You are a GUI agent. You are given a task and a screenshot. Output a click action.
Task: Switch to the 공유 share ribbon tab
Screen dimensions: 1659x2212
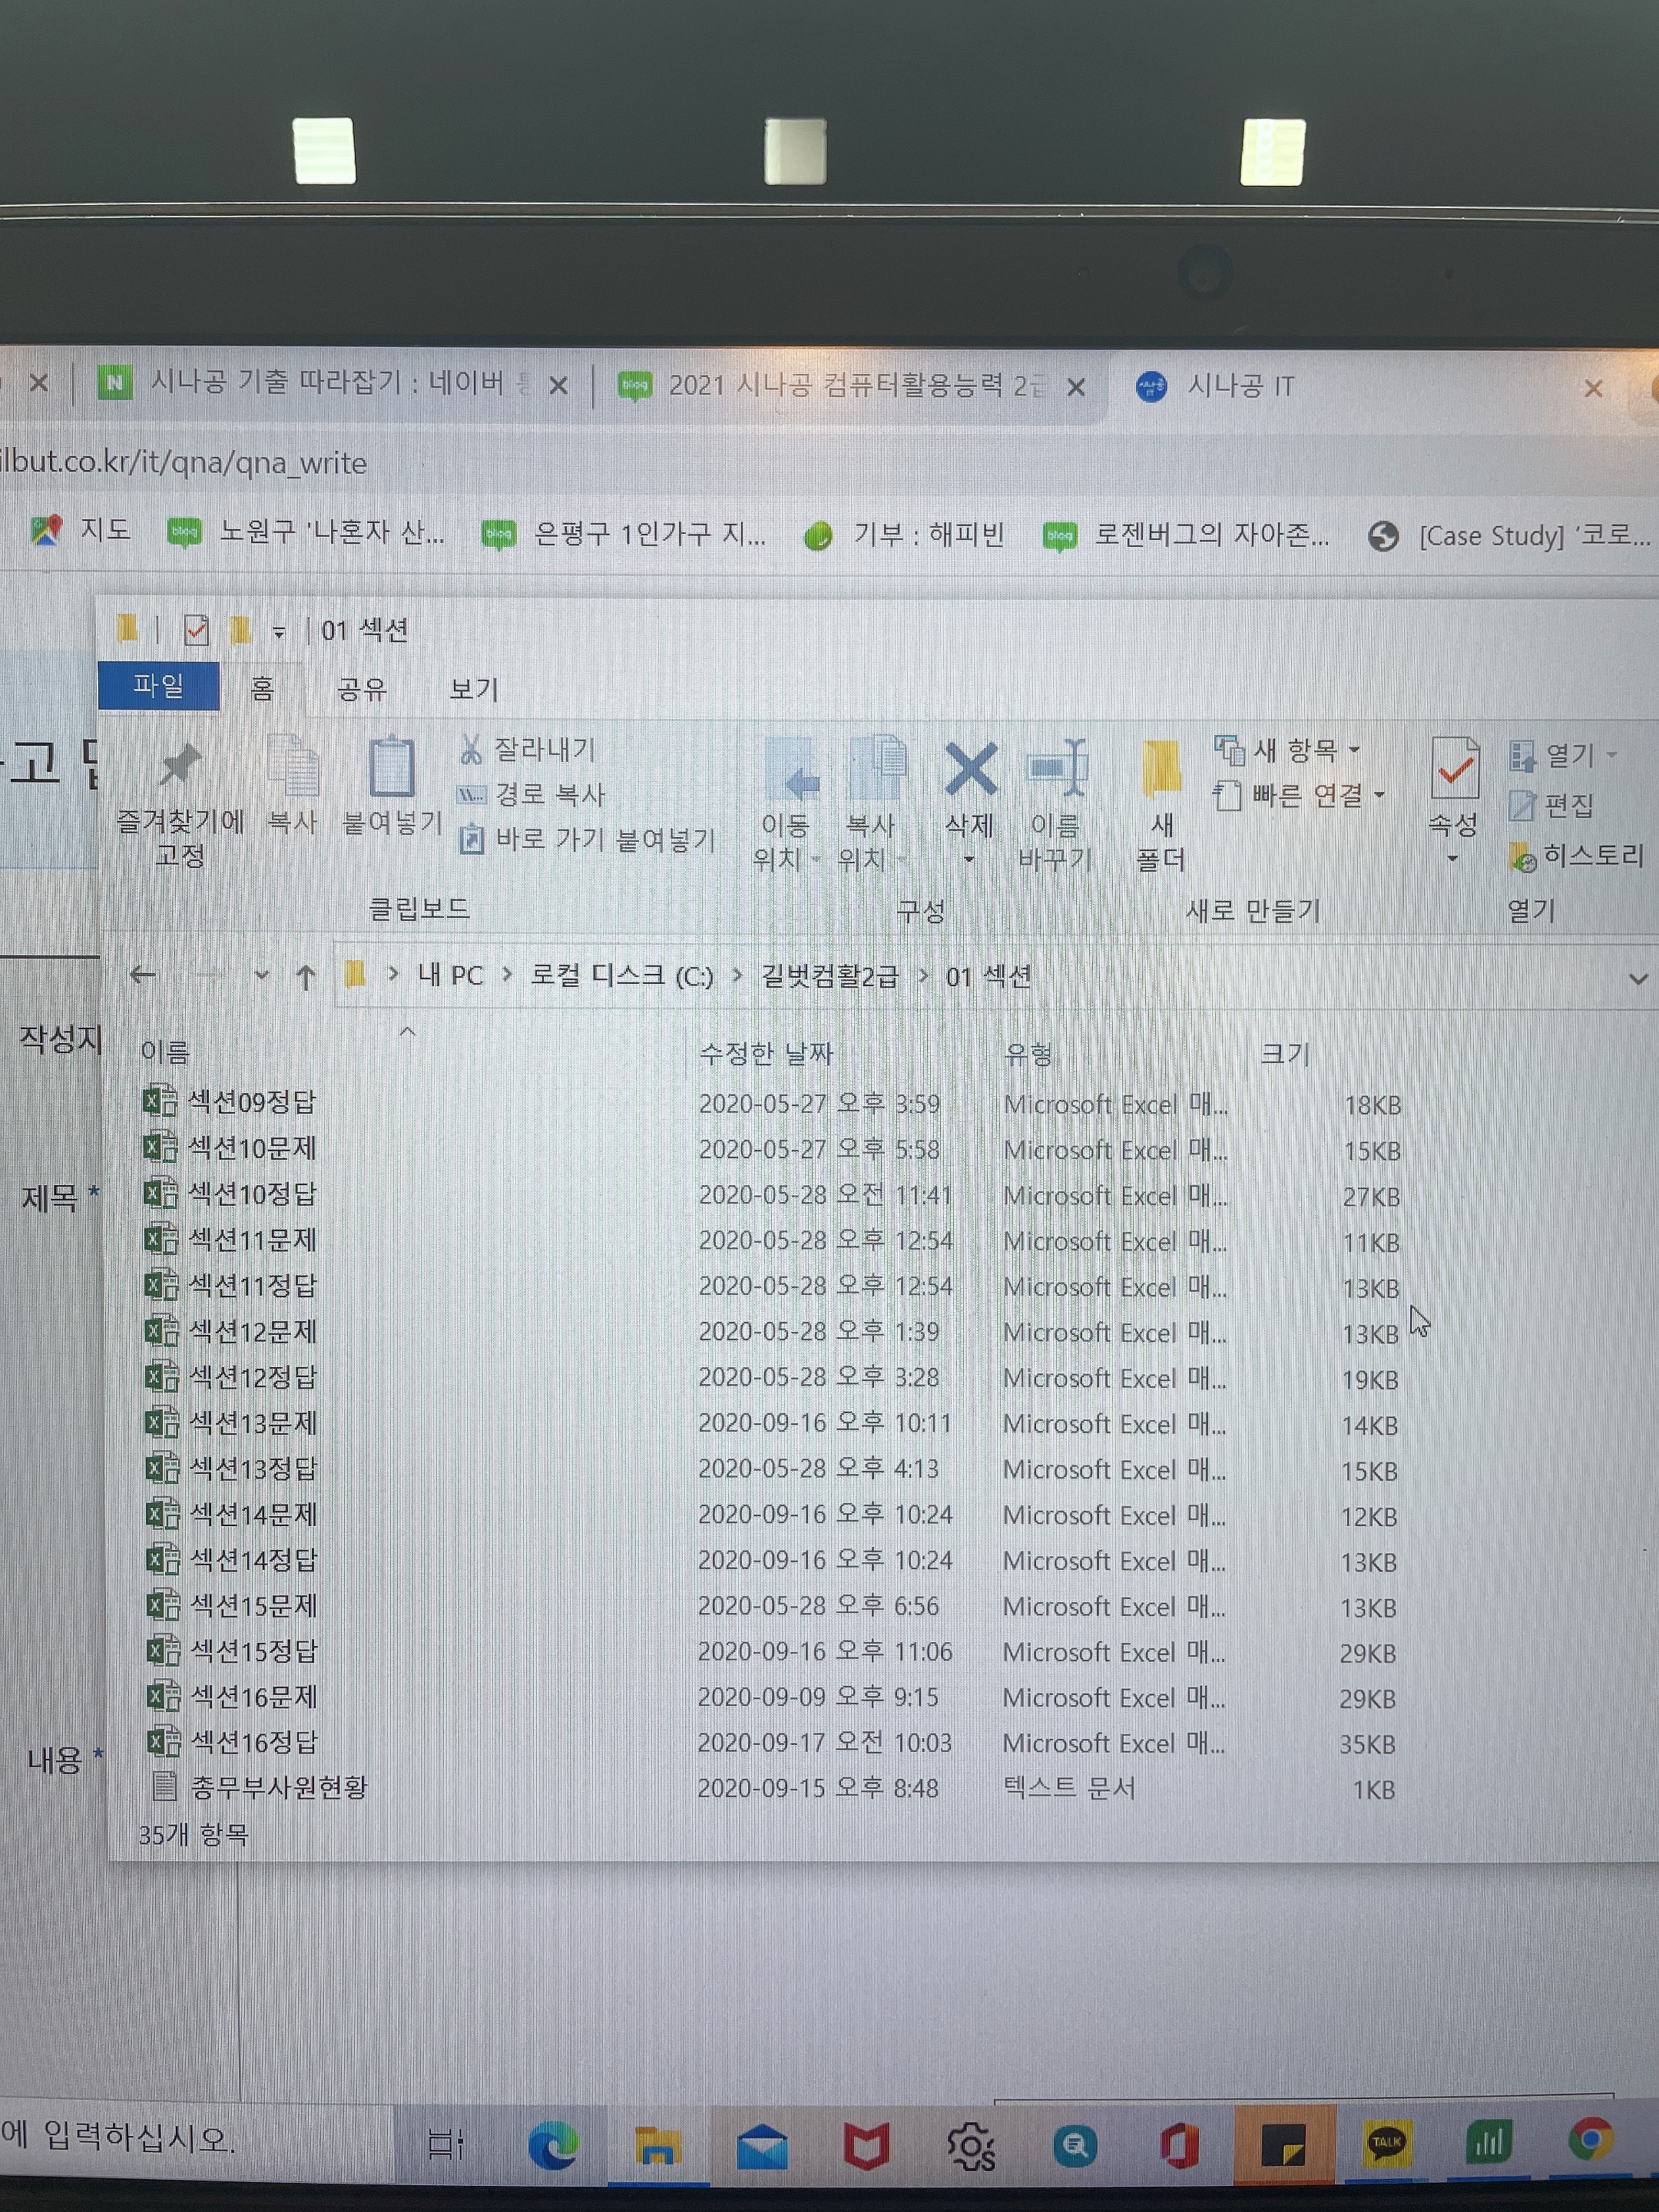[361, 689]
